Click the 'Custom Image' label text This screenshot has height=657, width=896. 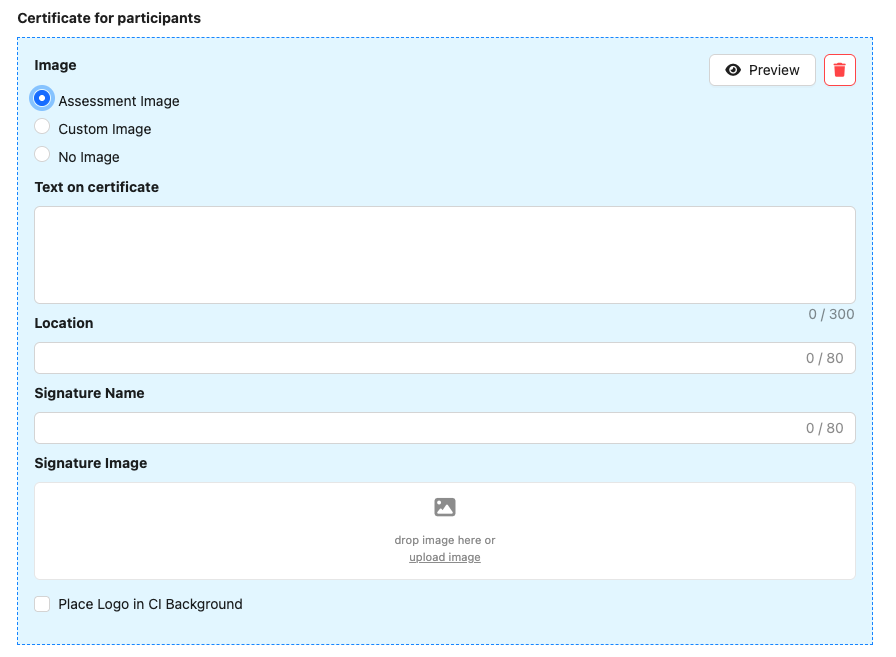tap(105, 129)
